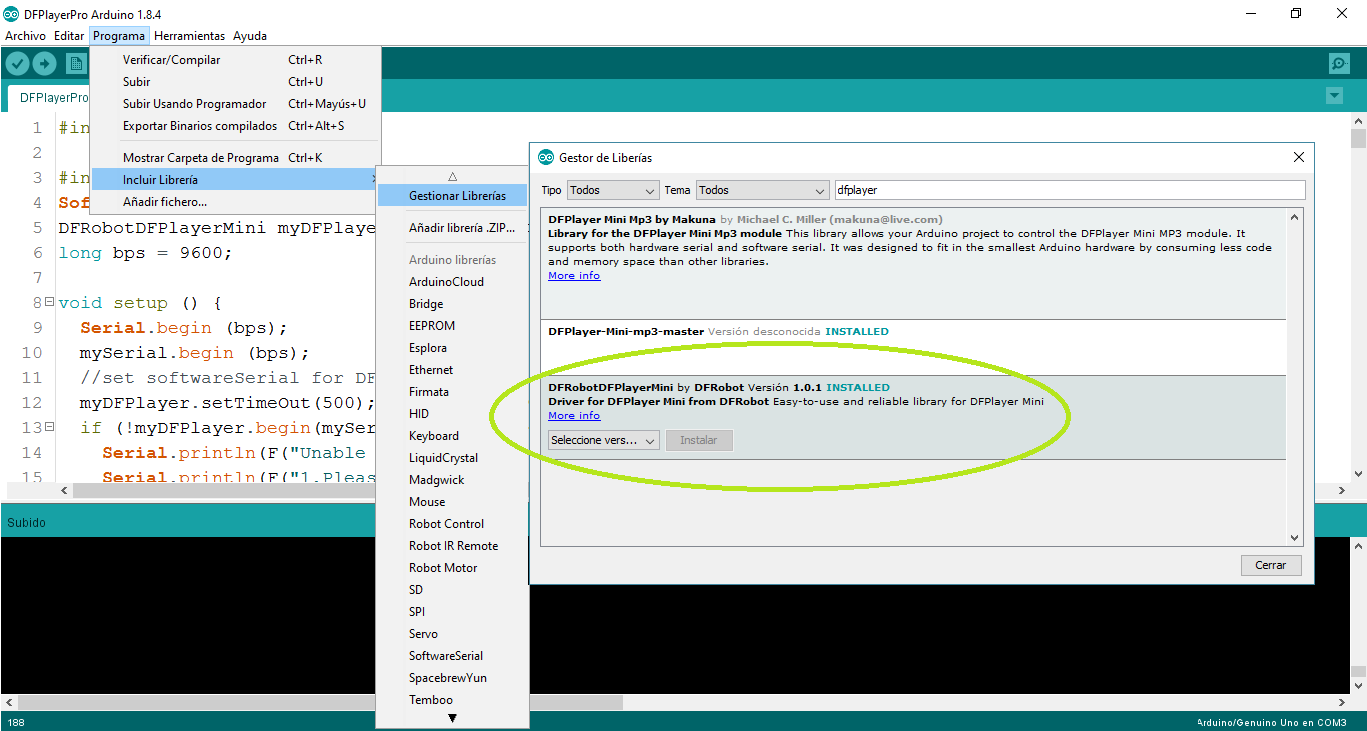Include the Keyboard library
This screenshot has height=731, width=1367.
tap(452, 436)
